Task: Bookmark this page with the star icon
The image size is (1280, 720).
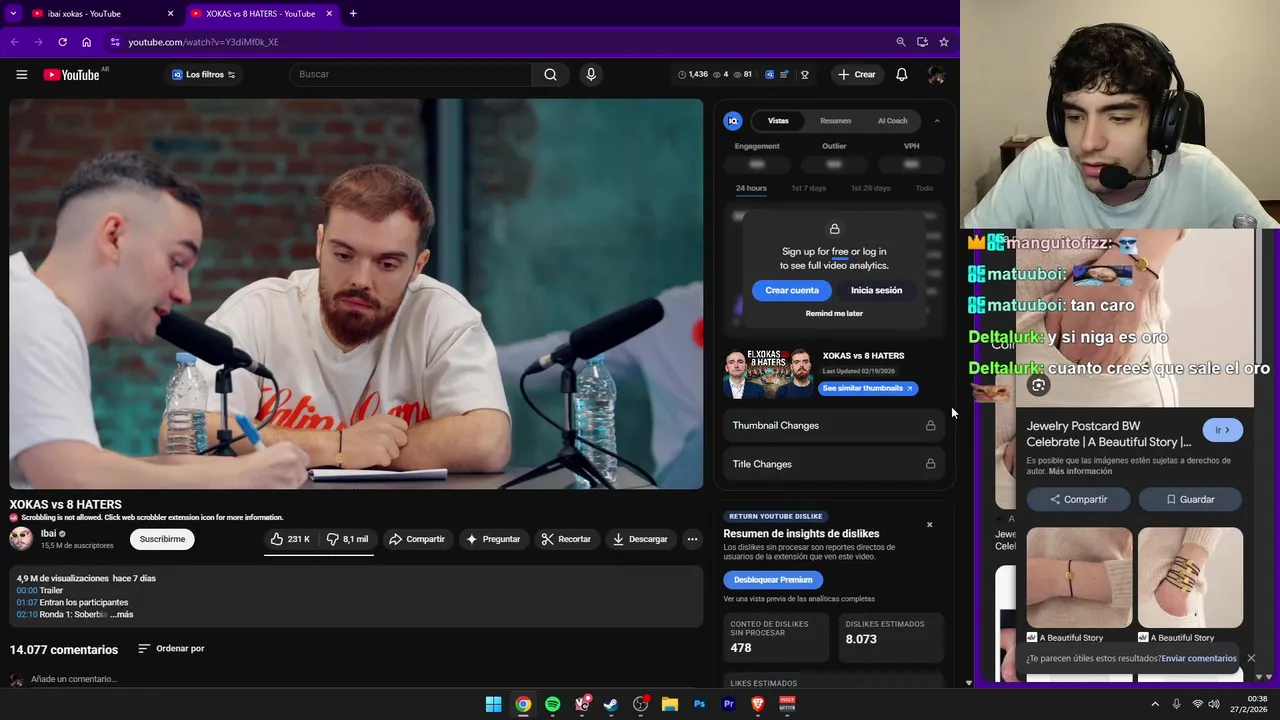Action: pos(944,42)
